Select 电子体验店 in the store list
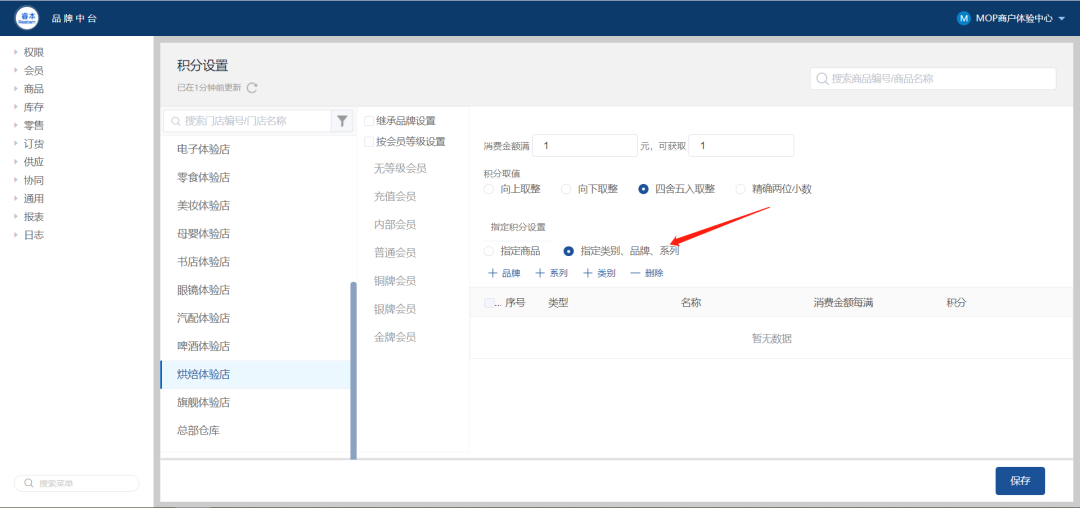The width and height of the screenshot is (1080, 508). click(256, 149)
